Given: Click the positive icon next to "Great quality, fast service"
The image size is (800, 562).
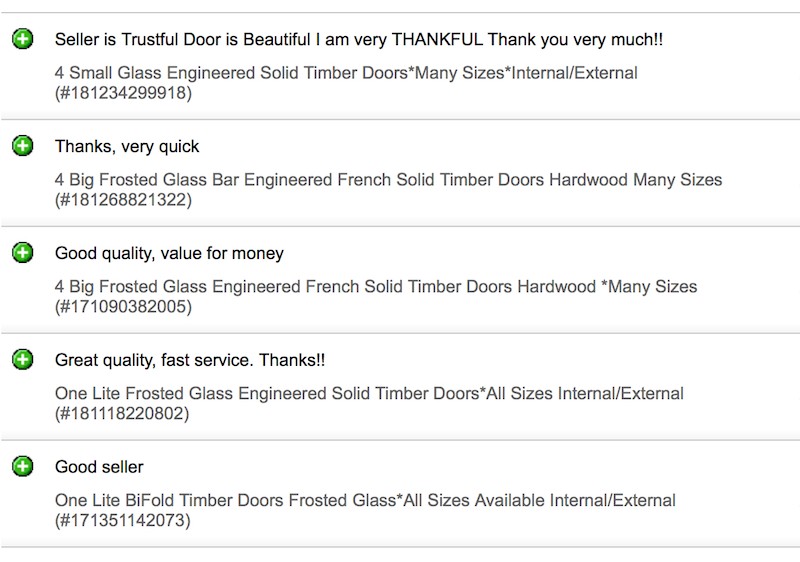Looking at the screenshot, I should pos(22,359).
